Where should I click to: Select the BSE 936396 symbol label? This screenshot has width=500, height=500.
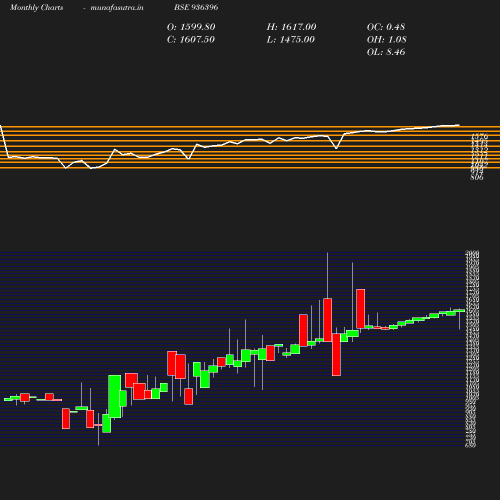pyautogui.click(x=196, y=7)
